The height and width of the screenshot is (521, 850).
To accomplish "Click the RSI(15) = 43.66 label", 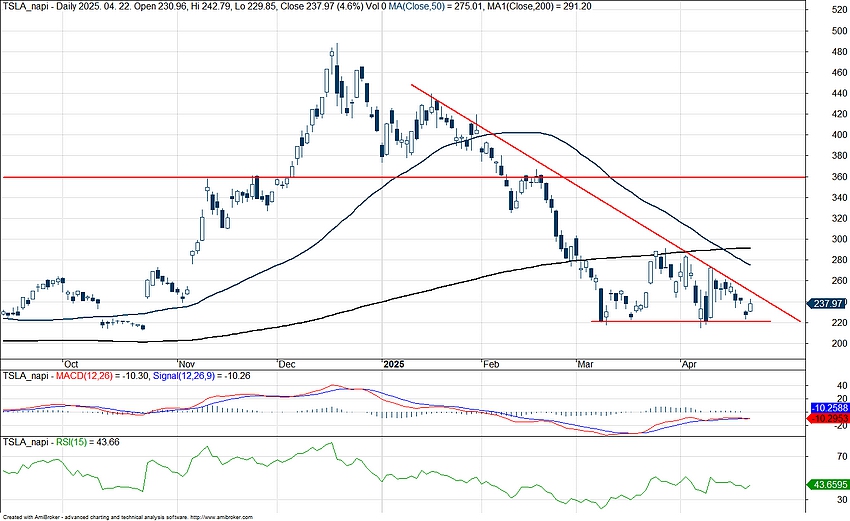I will coord(88,442).
